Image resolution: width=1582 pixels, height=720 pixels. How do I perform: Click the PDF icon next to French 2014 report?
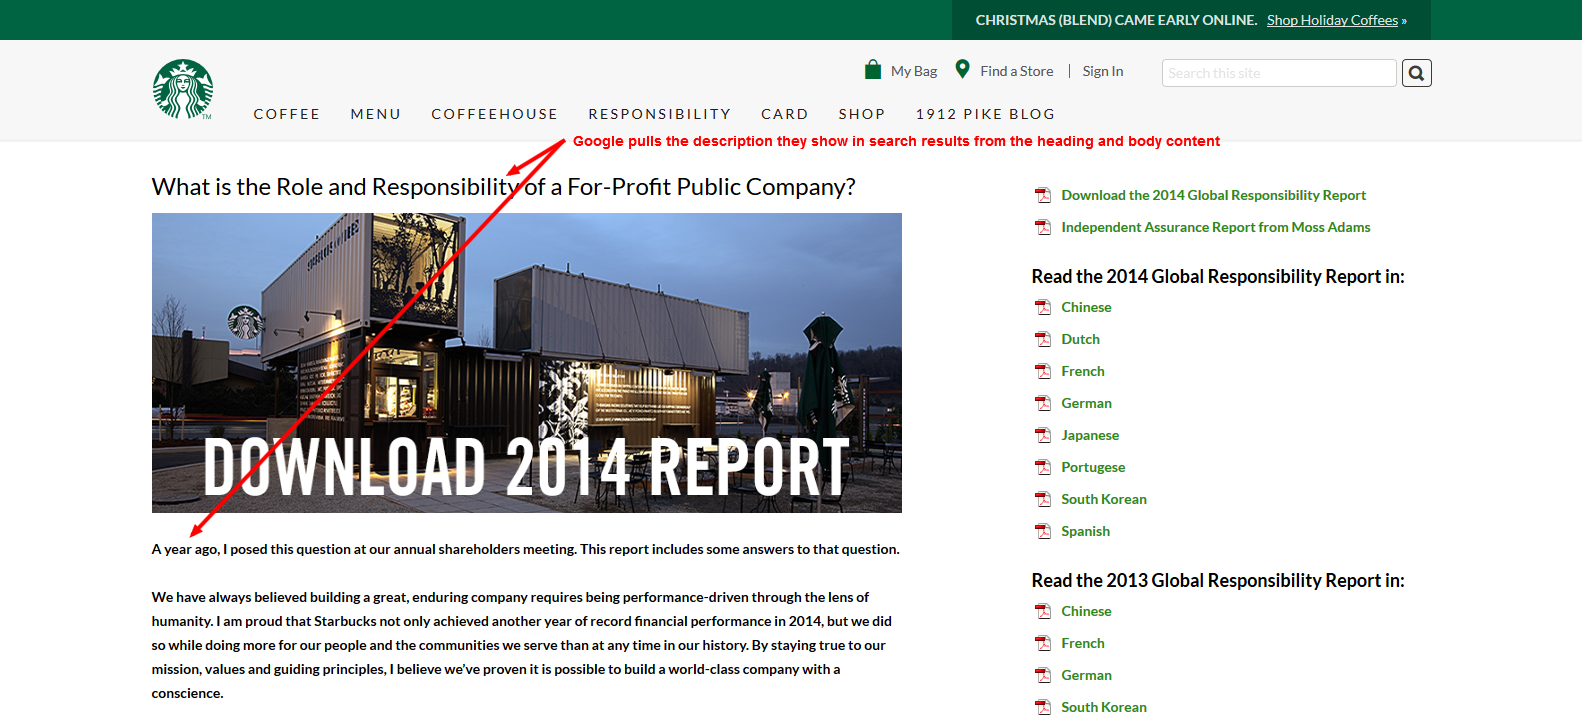pyautogui.click(x=1043, y=371)
